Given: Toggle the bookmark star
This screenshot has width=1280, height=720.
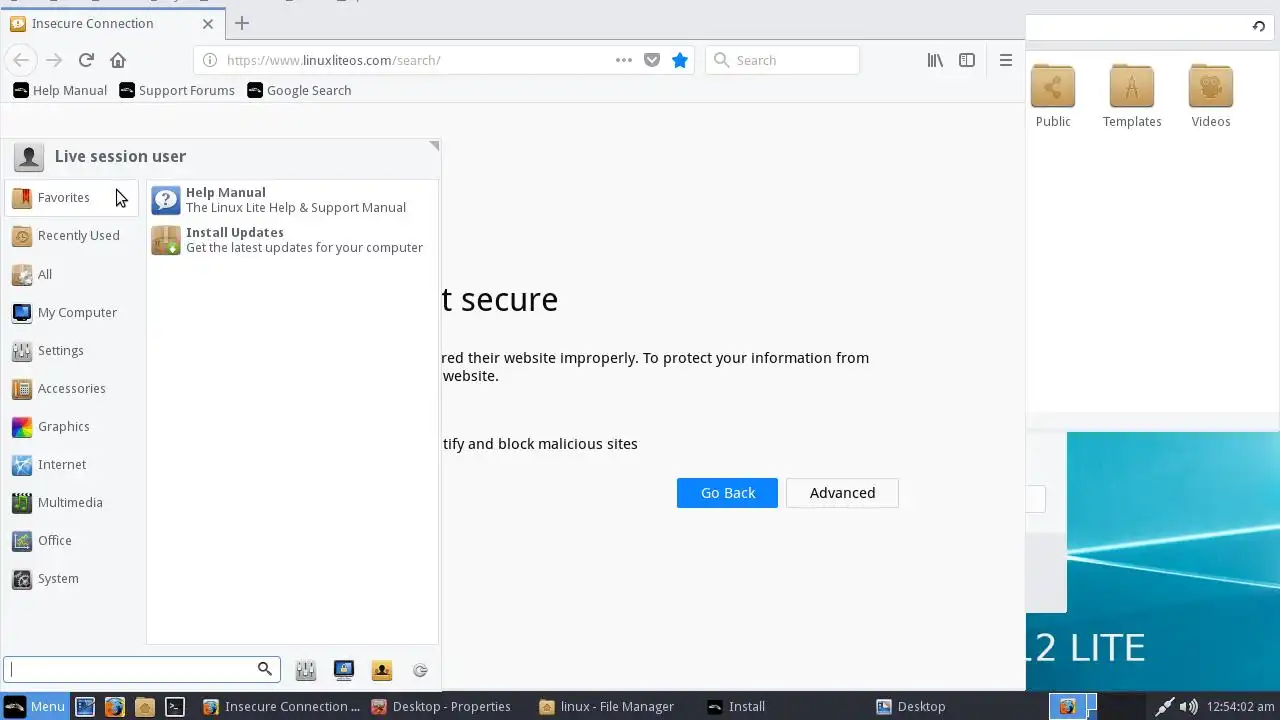Looking at the screenshot, I should point(680,60).
